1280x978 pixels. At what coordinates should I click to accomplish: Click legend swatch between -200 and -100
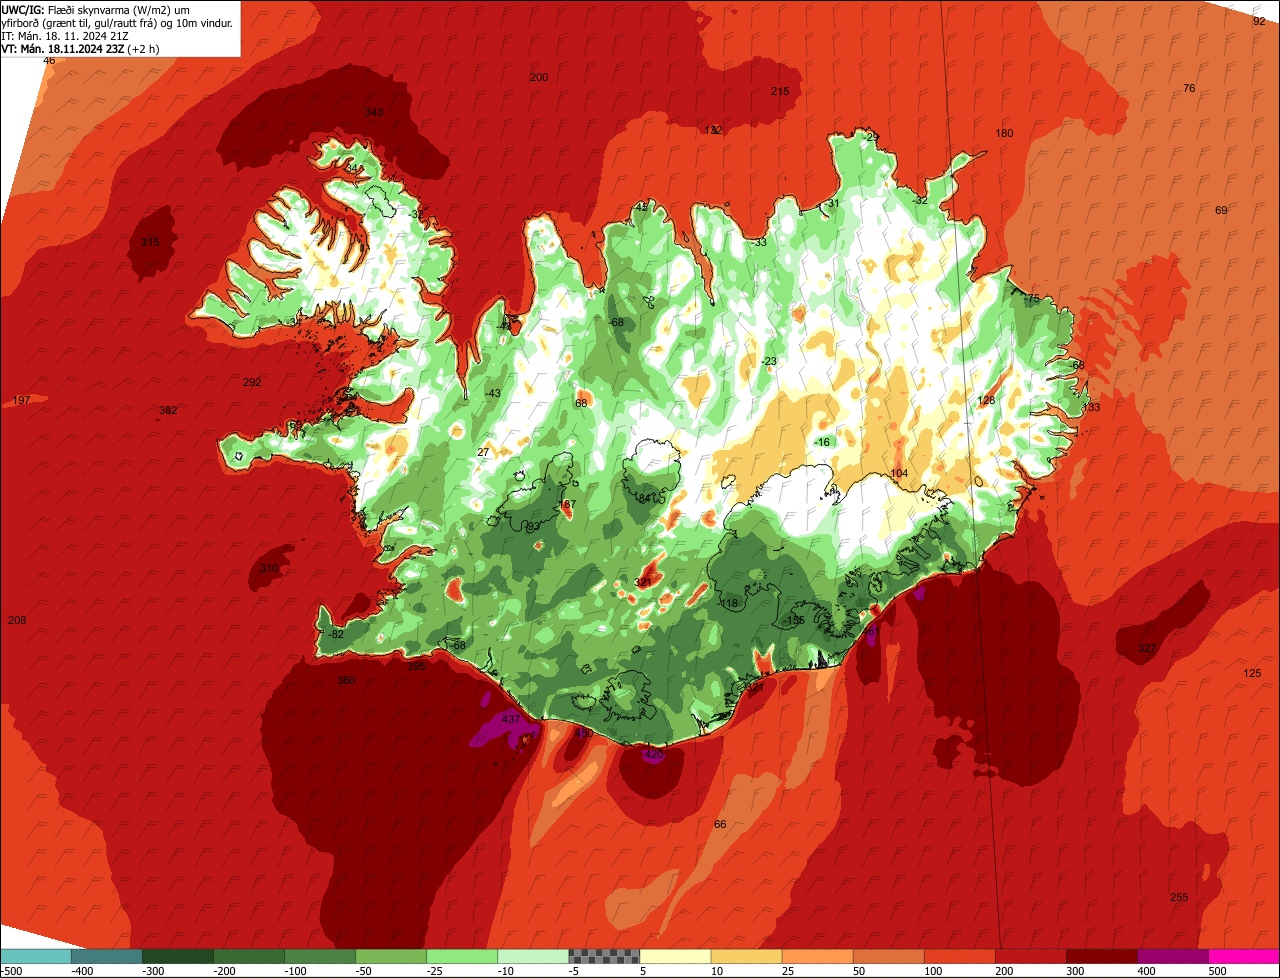[x=249, y=956]
